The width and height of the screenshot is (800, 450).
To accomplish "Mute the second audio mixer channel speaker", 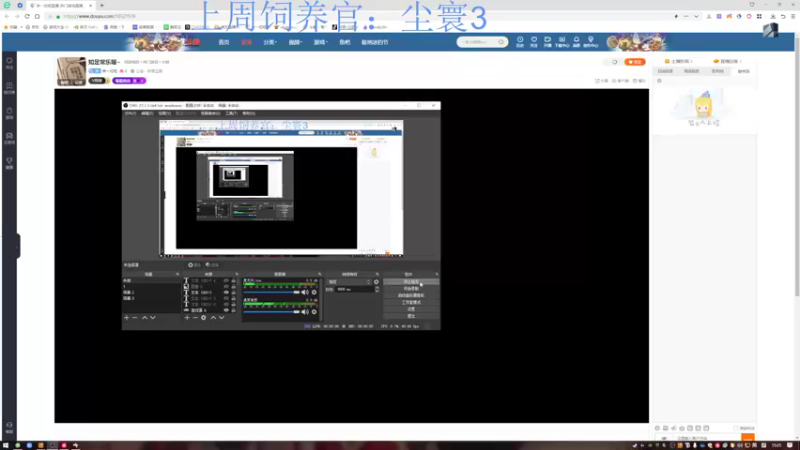I will point(305,312).
